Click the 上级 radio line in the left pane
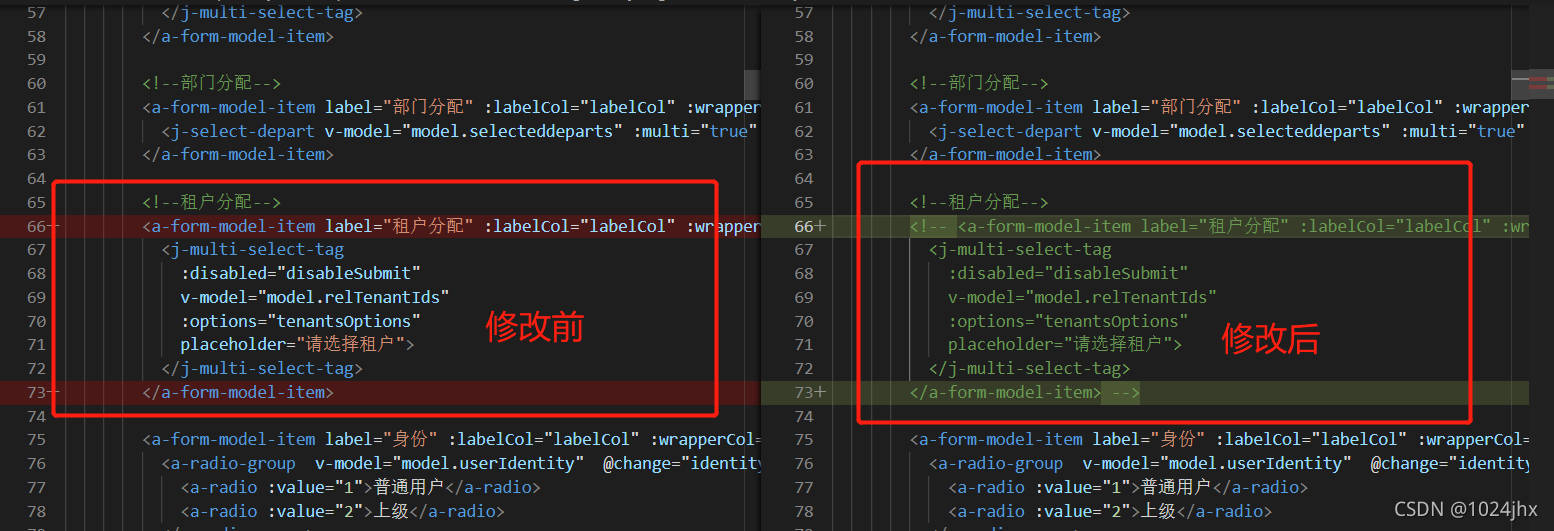 tap(342, 511)
